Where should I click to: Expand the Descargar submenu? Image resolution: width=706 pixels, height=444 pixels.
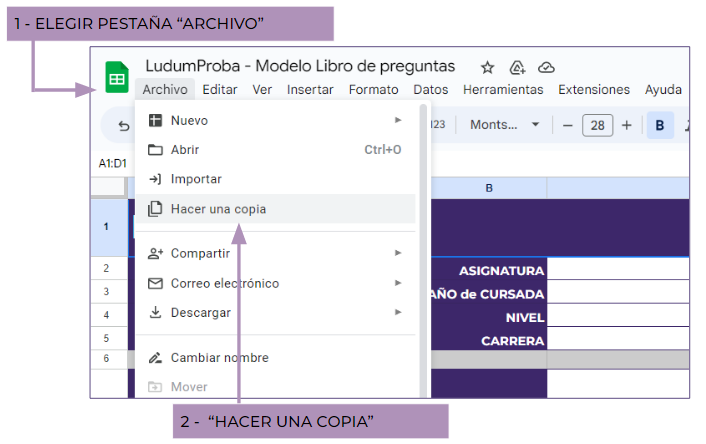tap(275, 312)
